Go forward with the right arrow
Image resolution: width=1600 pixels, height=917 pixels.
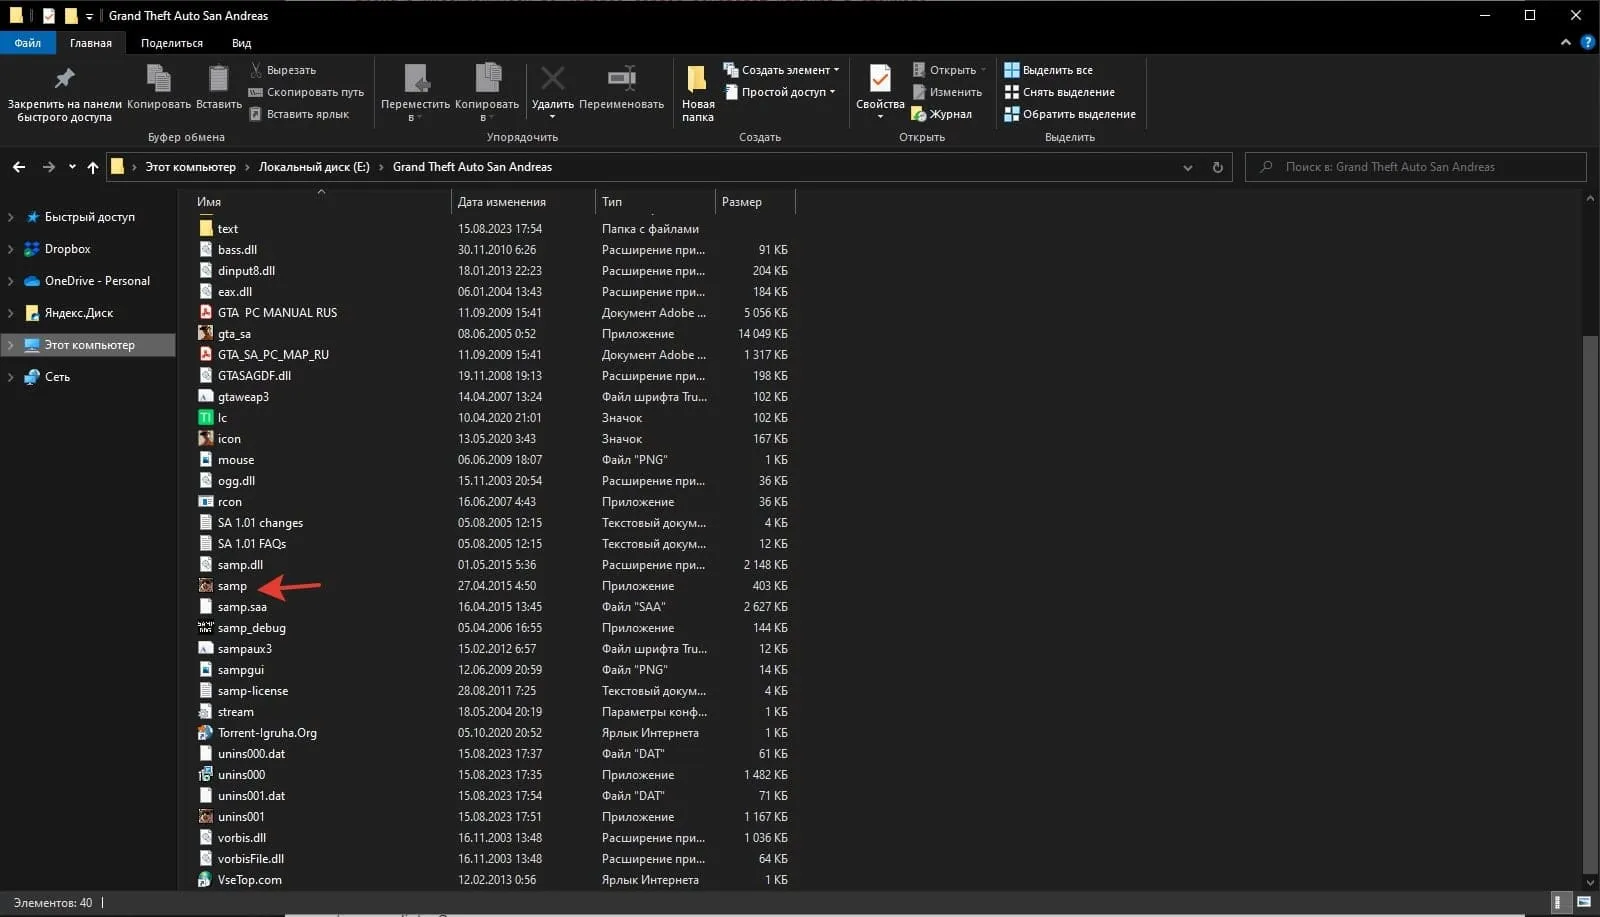click(x=48, y=167)
